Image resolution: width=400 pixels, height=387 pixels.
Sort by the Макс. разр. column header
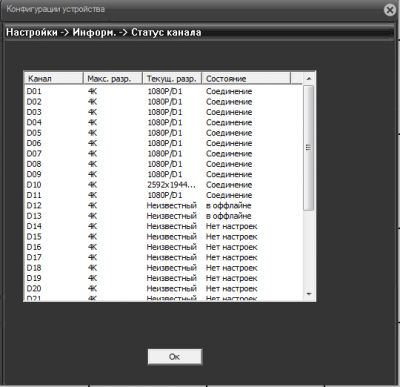click(x=113, y=79)
